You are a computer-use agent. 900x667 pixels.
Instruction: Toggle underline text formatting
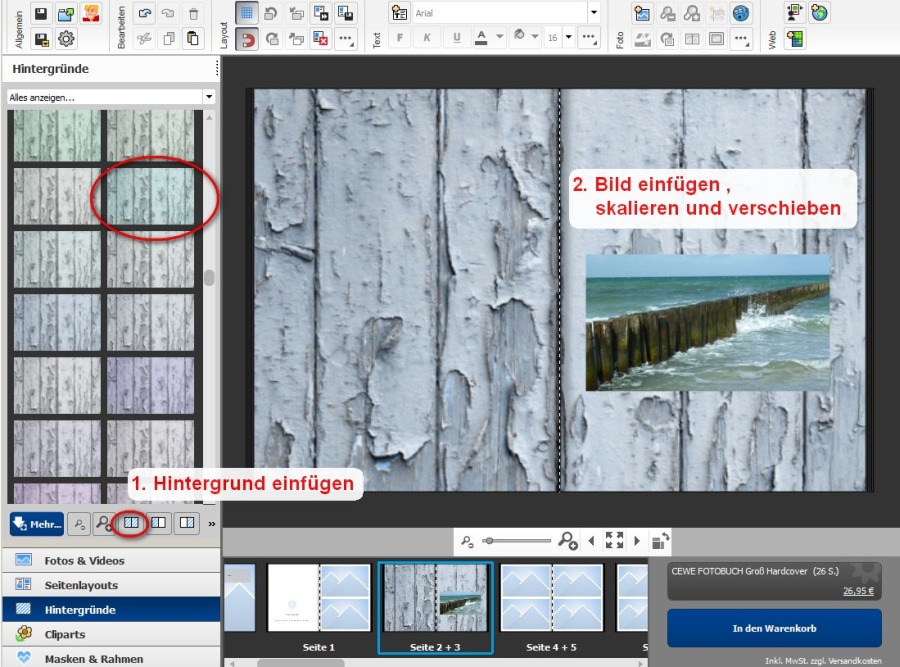click(x=457, y=38)
